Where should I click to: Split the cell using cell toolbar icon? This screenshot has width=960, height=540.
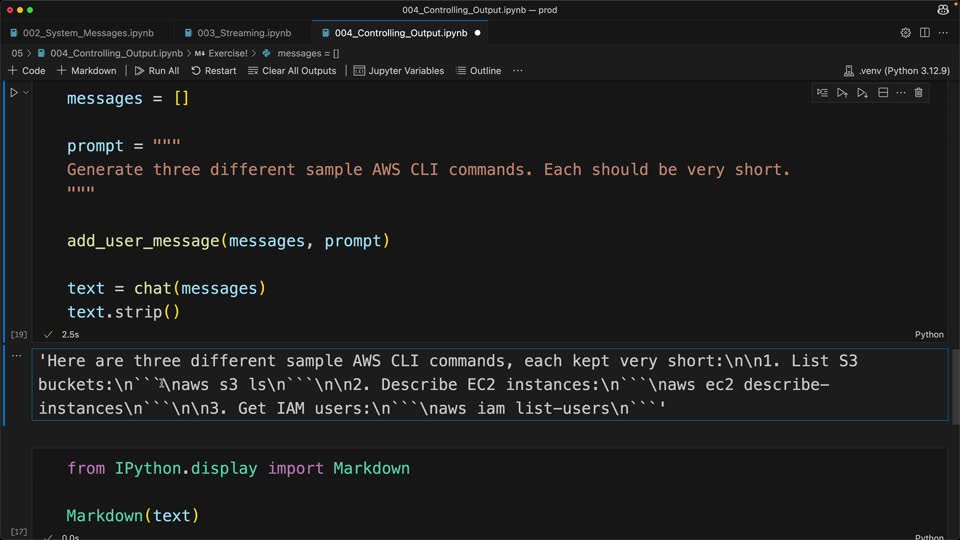coord(883,92)
